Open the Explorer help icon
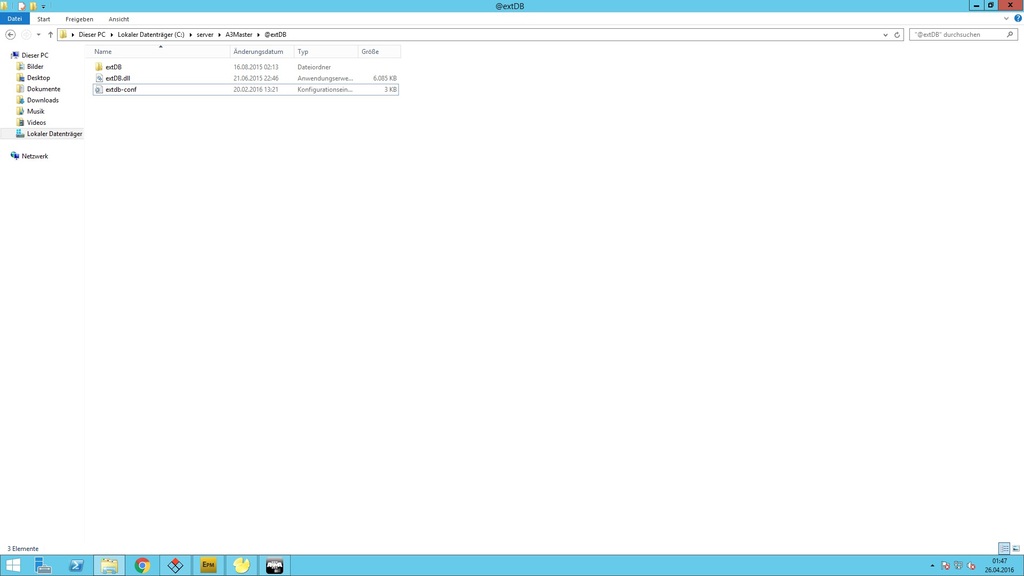This screenshot has height=576, width=1024. click(x=1017, y=18)
